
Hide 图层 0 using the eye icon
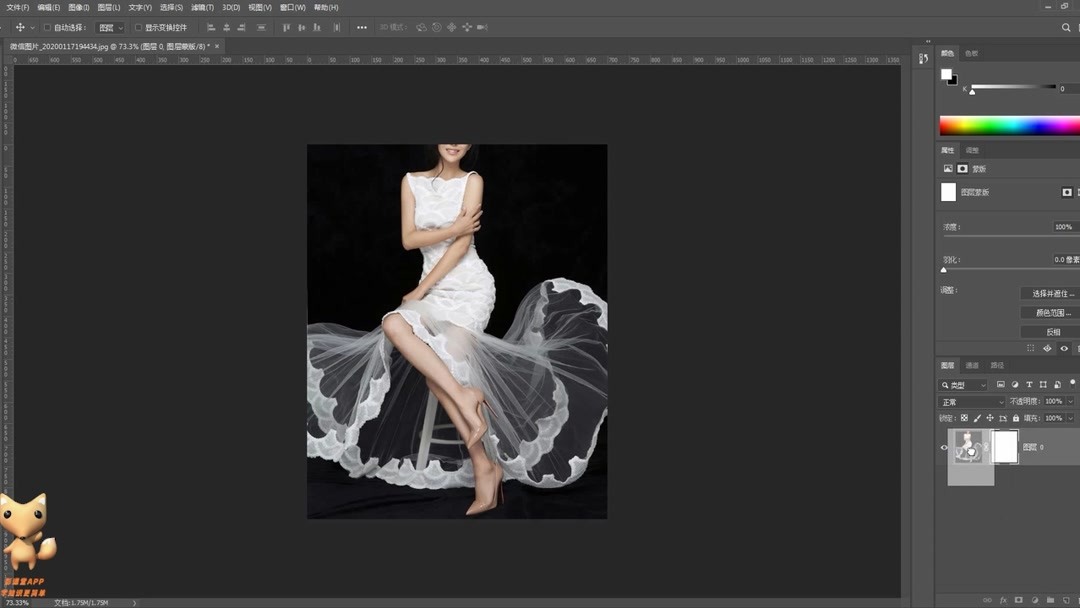[944, 447]
